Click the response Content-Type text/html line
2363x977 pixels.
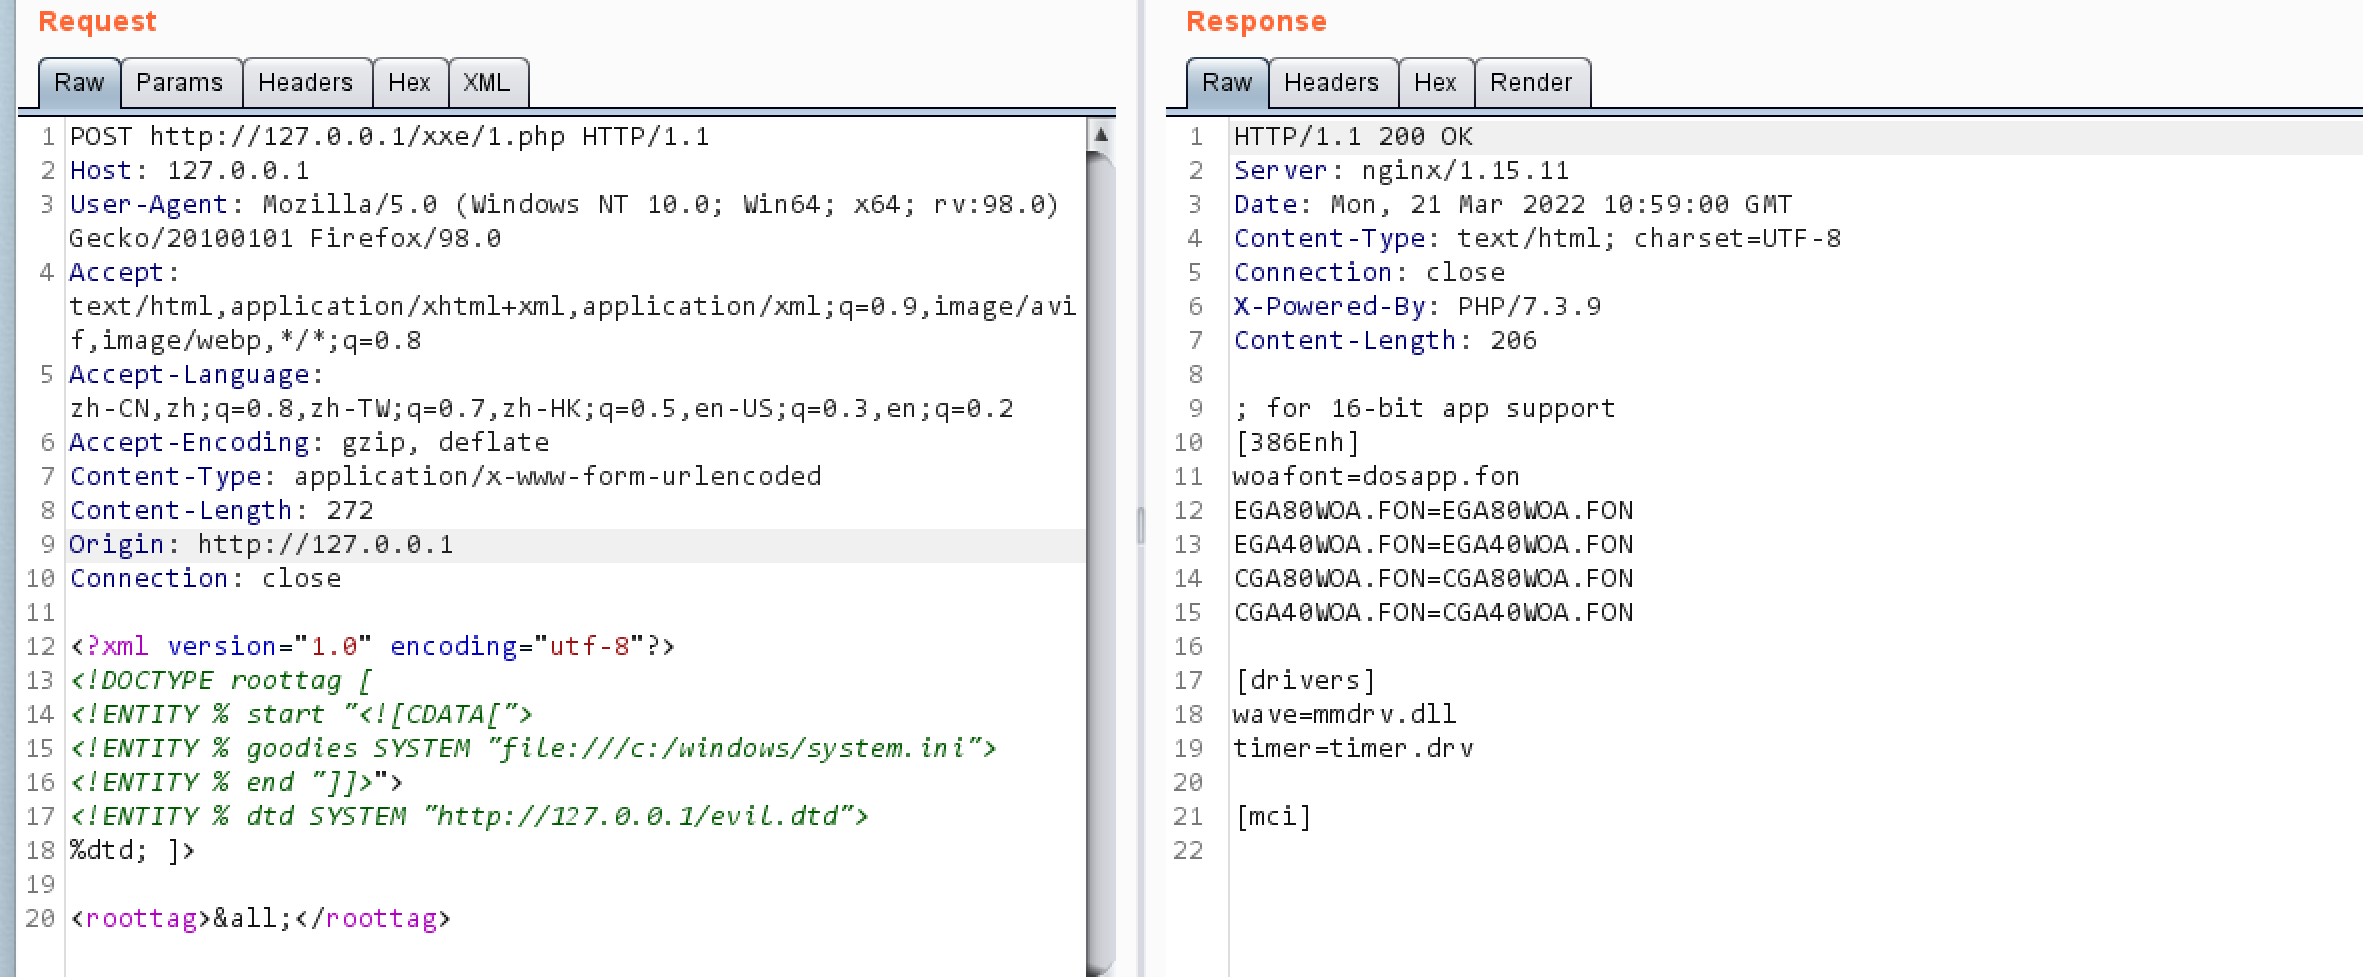(1537, 239)
